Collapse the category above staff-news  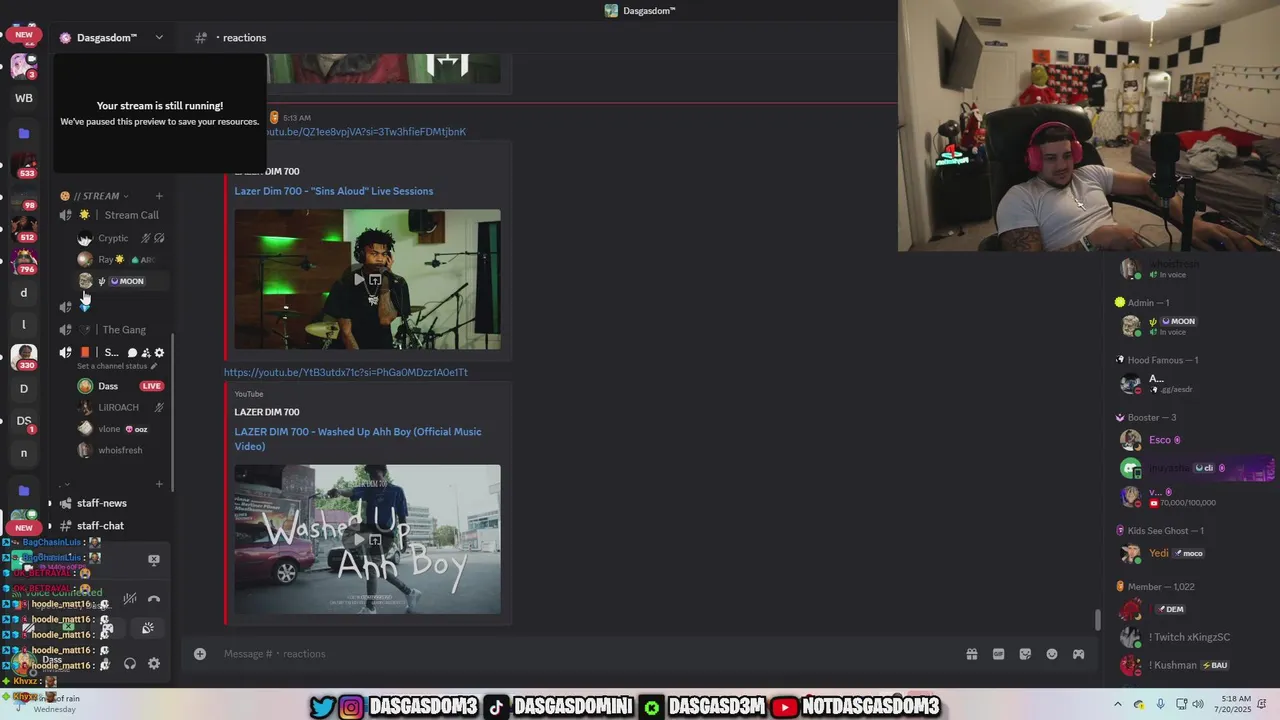66,484
